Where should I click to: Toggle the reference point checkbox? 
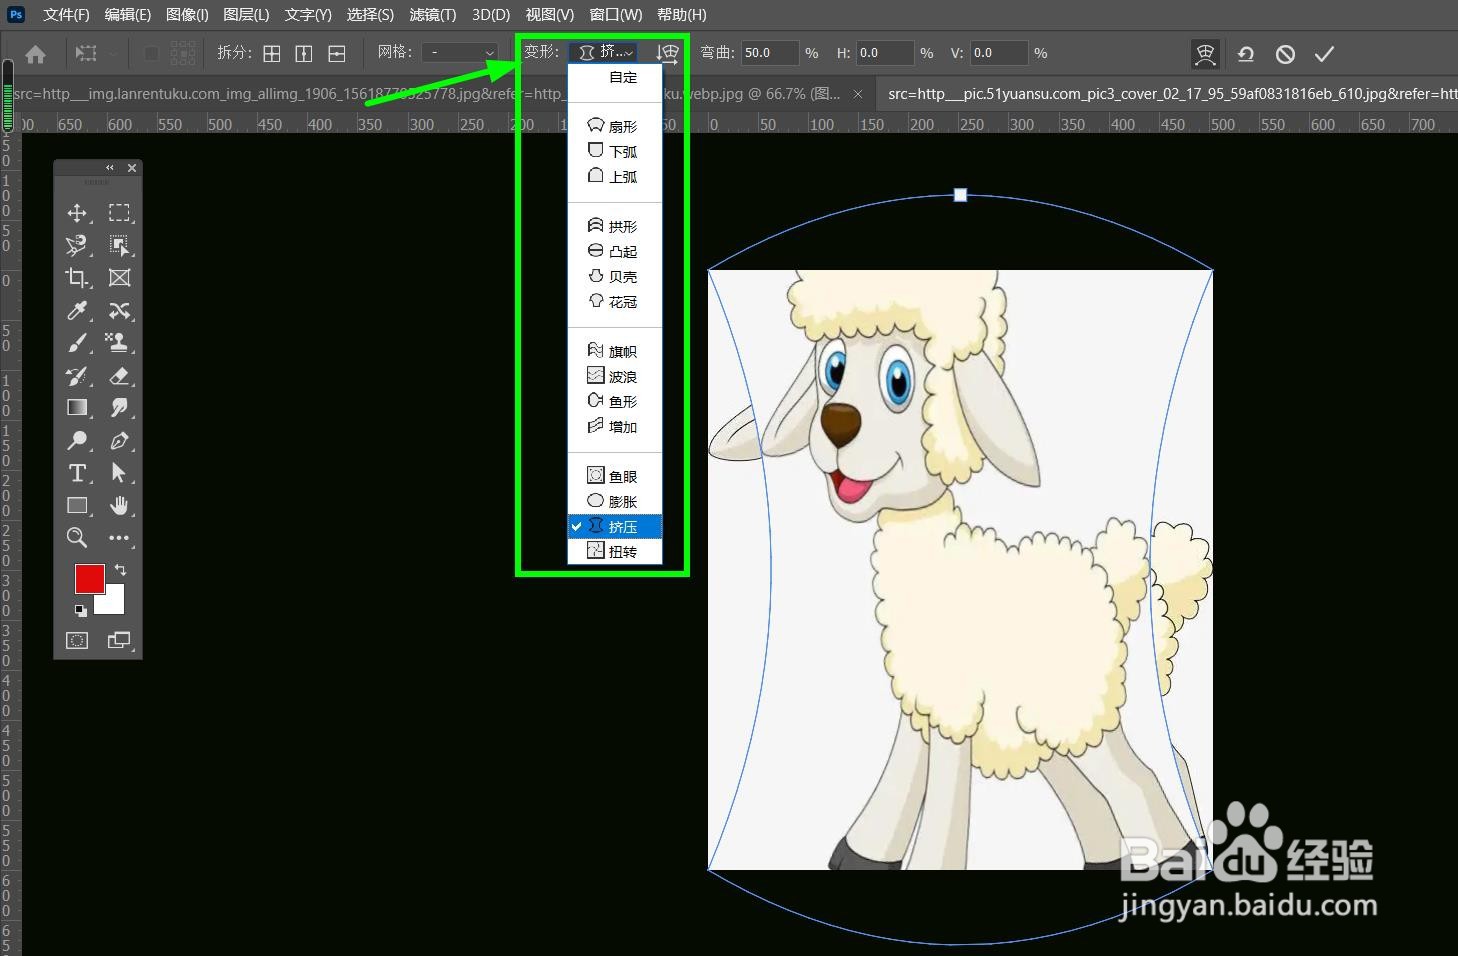(x=151, y=54)
